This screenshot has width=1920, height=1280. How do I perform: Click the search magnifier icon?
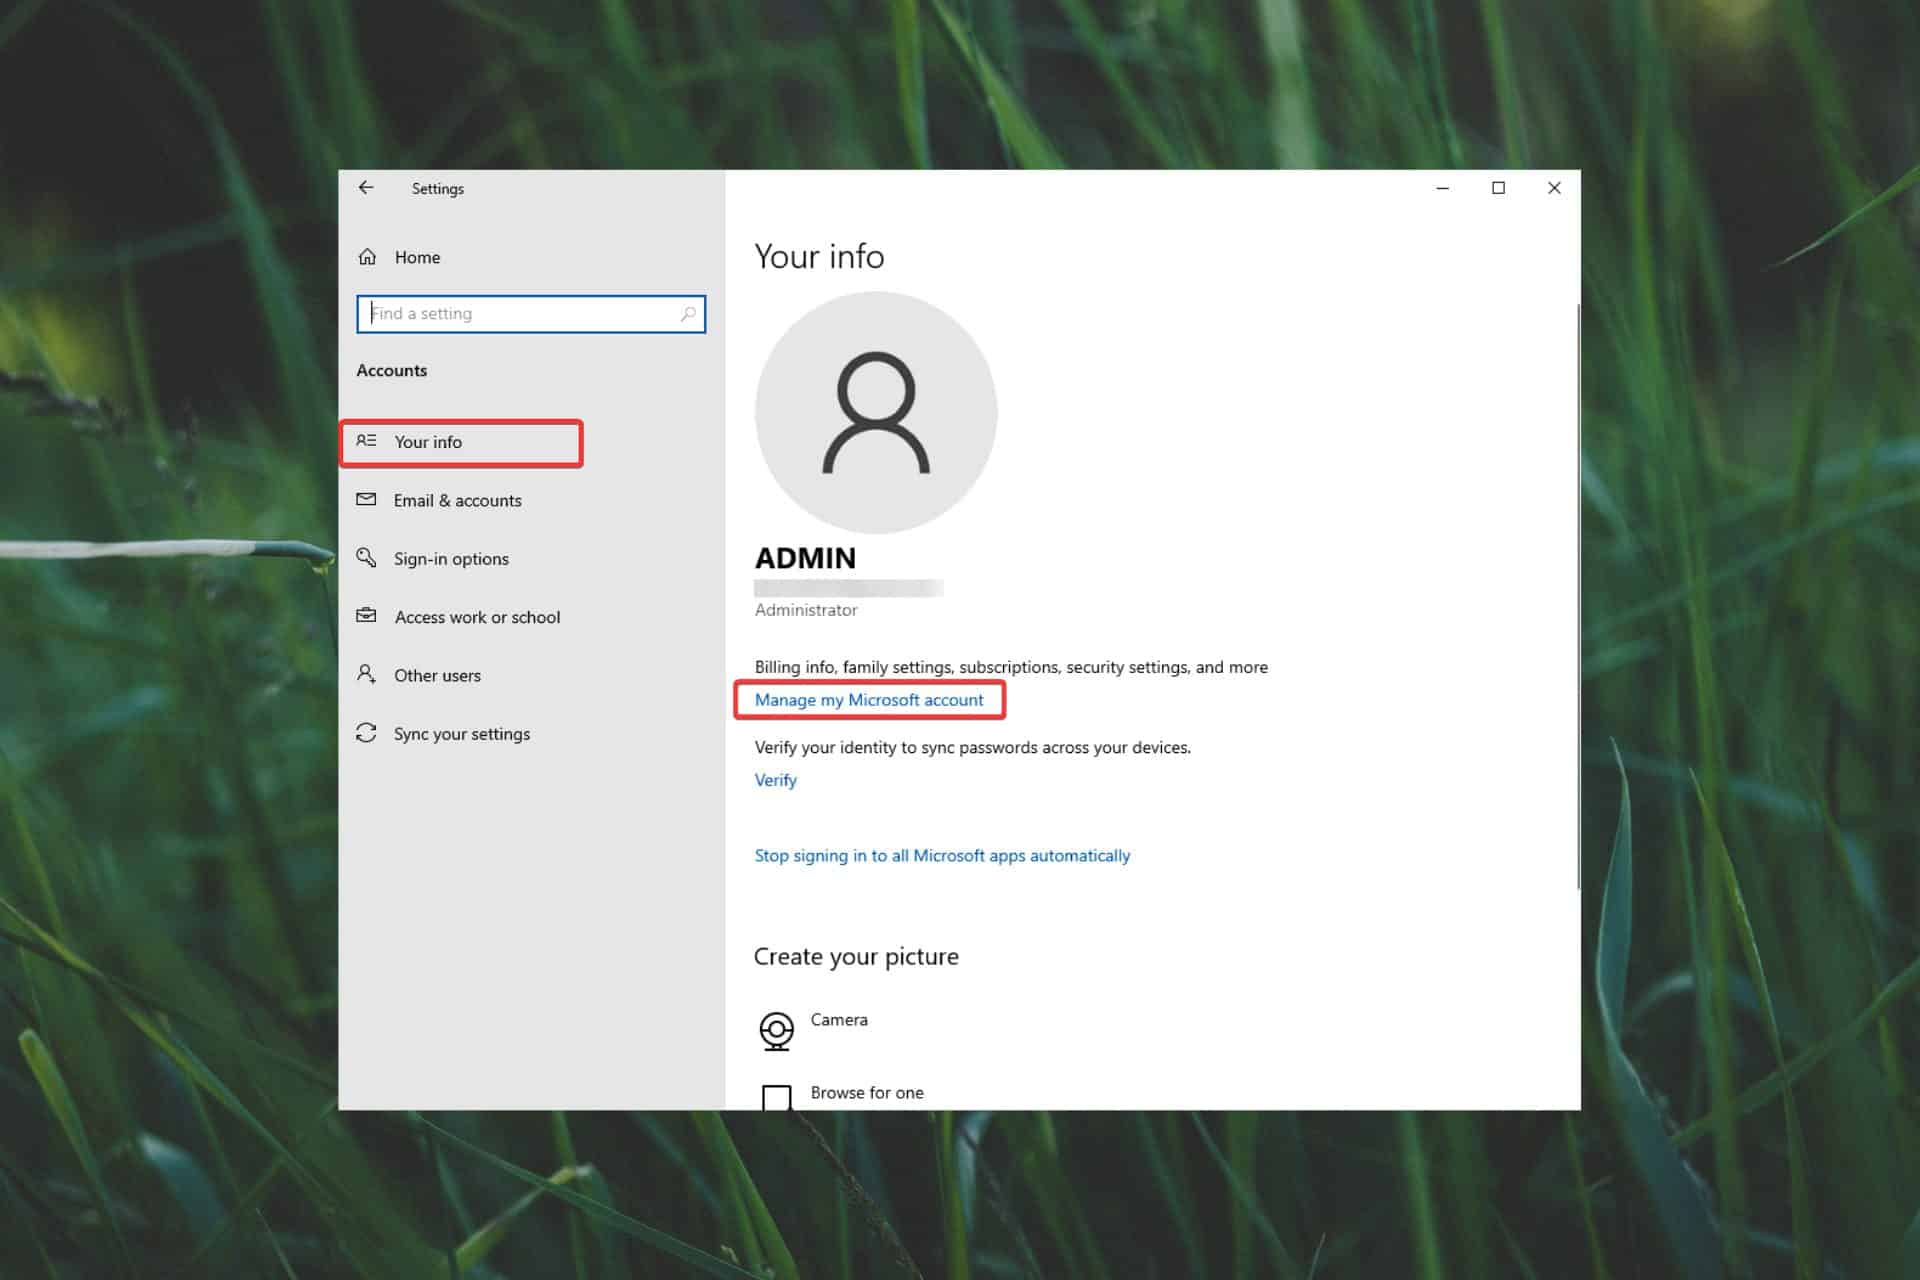pos(688,314)
